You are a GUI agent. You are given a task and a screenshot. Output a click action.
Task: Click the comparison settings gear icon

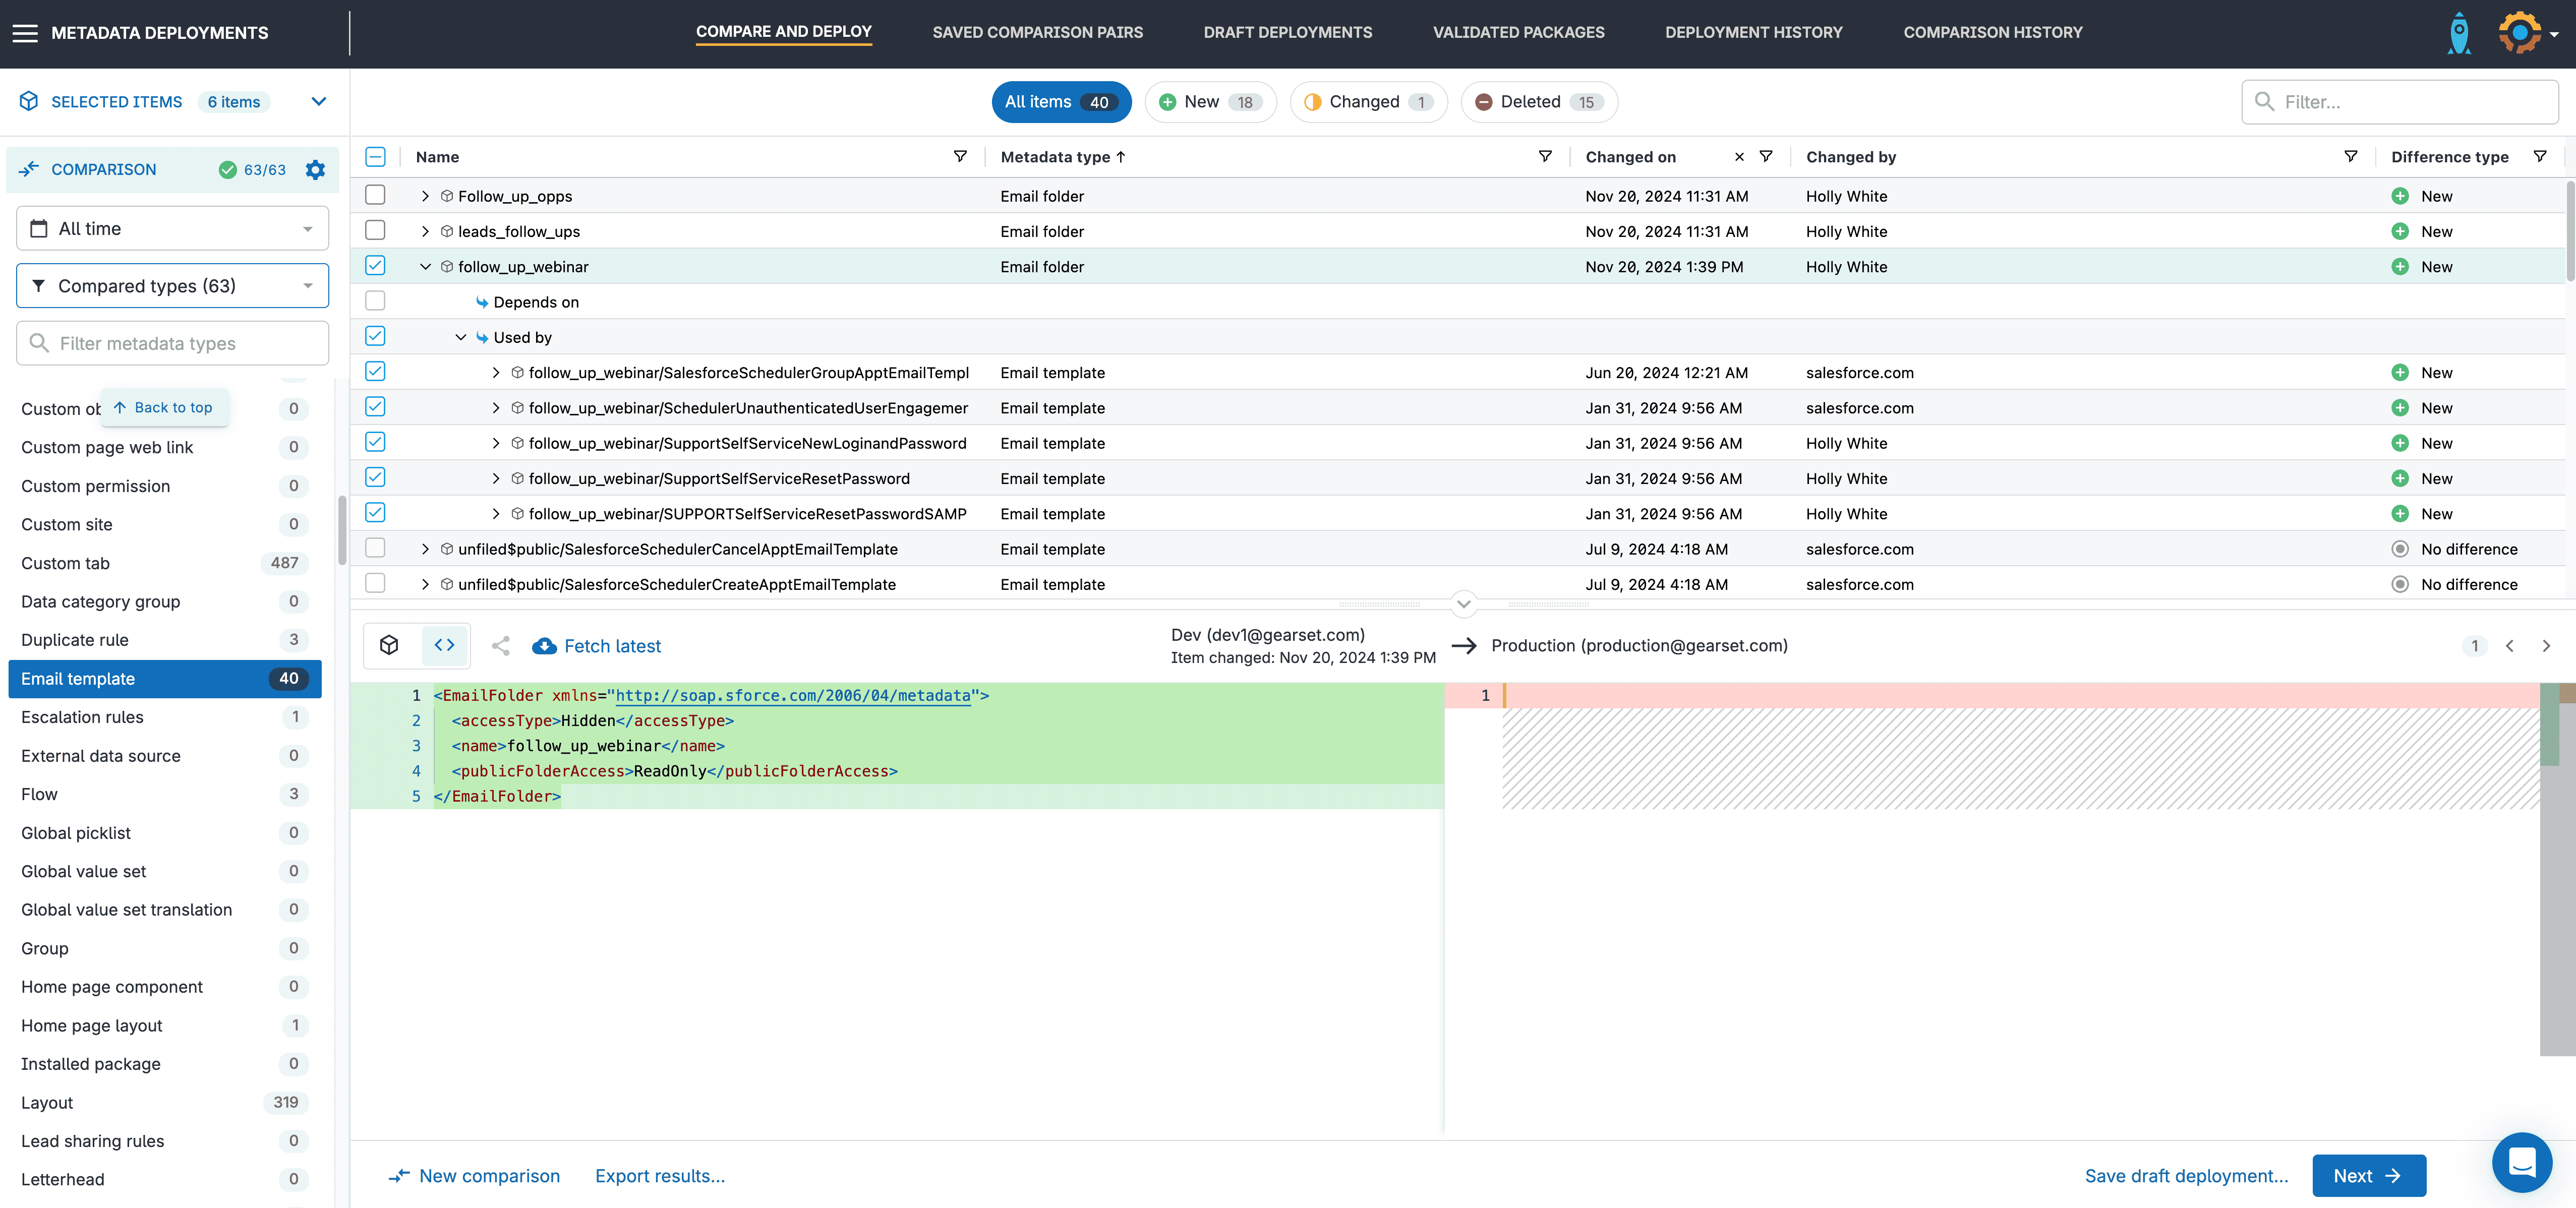pos(315,170)
